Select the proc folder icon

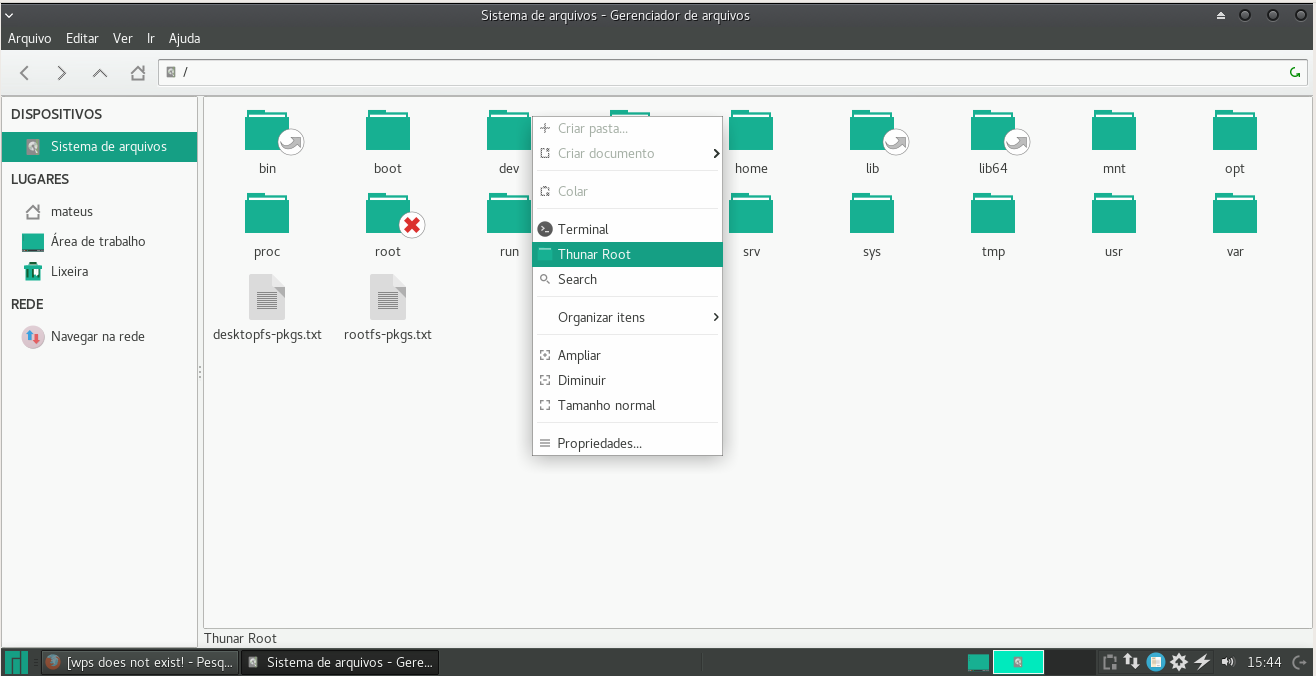(267, 214)
